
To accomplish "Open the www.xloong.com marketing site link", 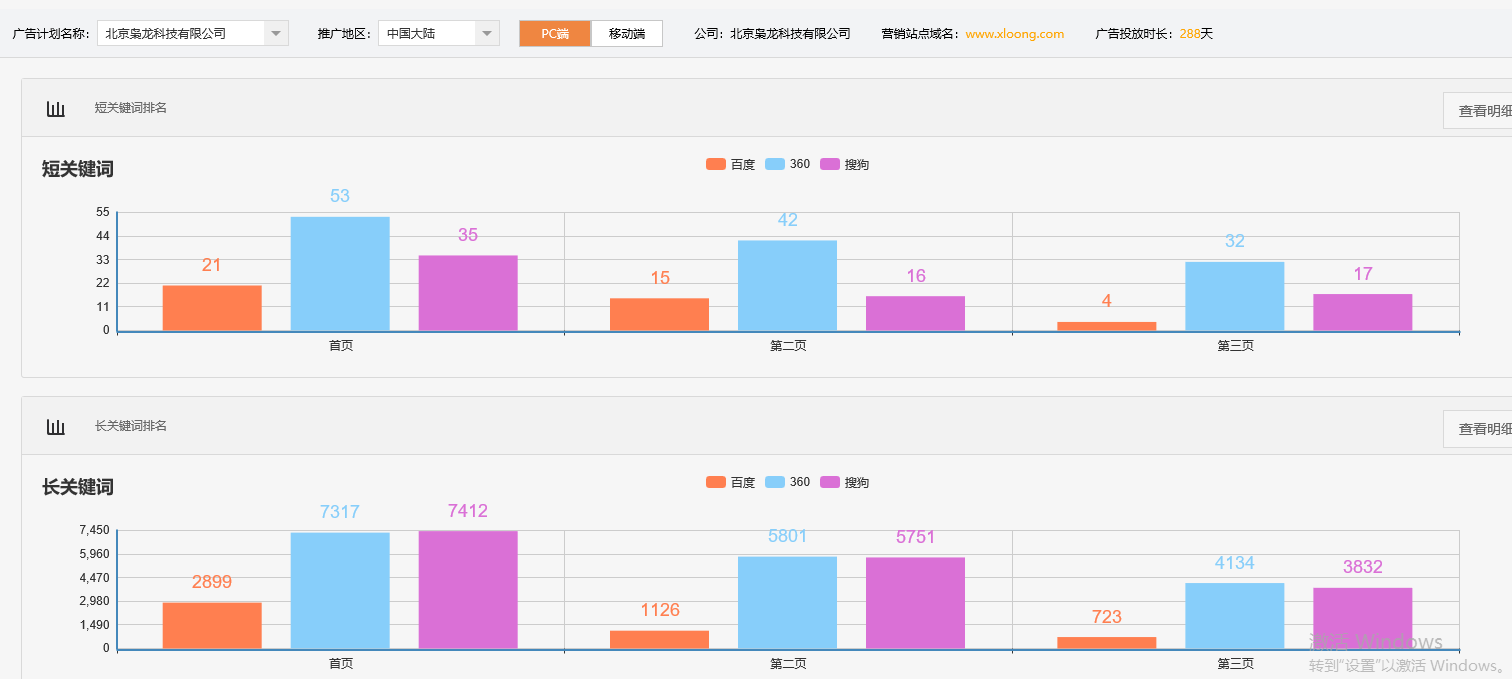I will pos(1015,32).
